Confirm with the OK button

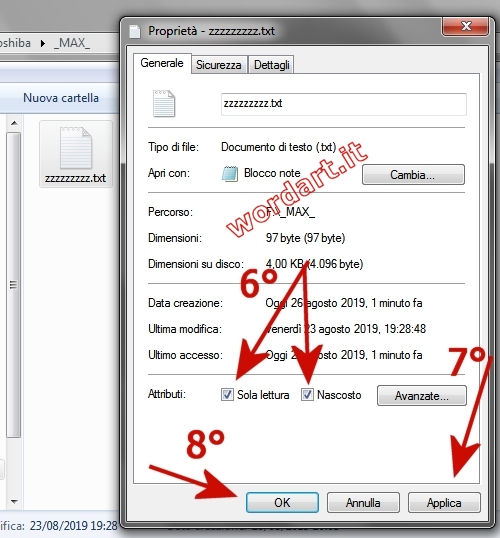tap(282, 503)
